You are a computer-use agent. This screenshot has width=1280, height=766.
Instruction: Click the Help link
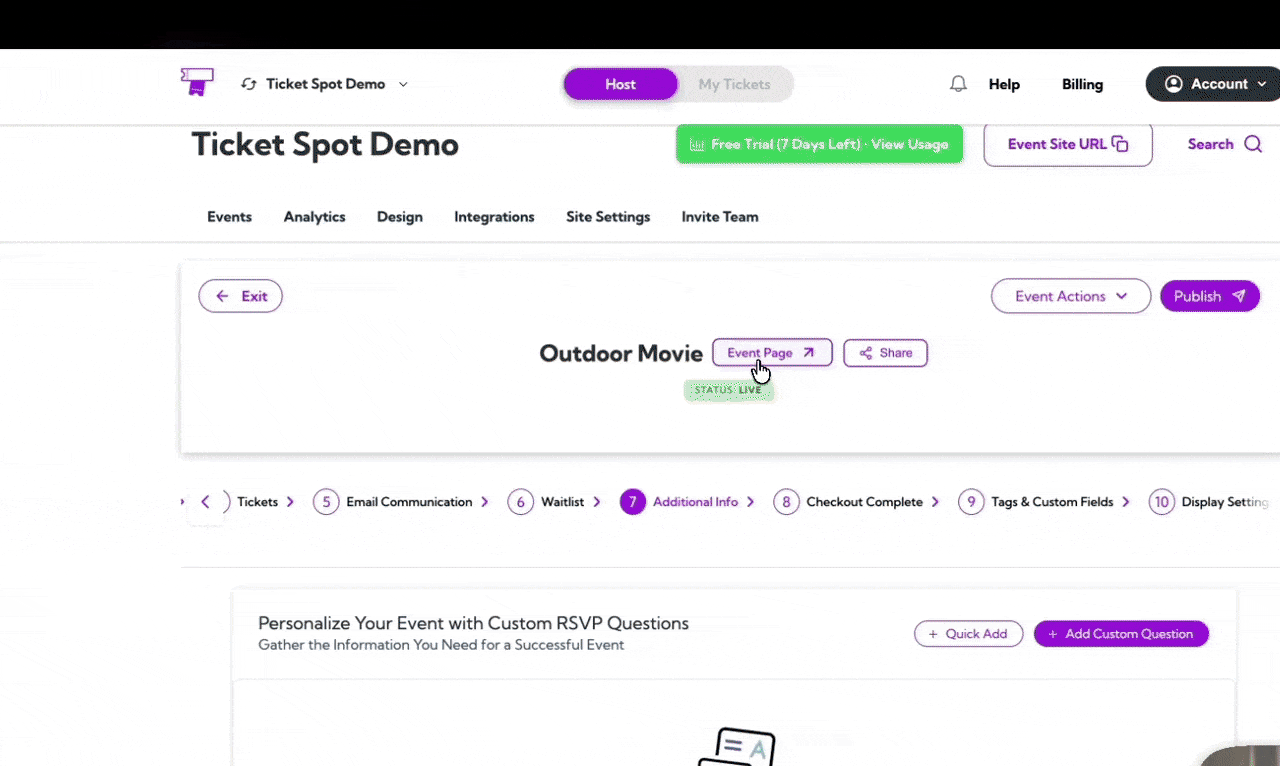tap(1004, 84)
